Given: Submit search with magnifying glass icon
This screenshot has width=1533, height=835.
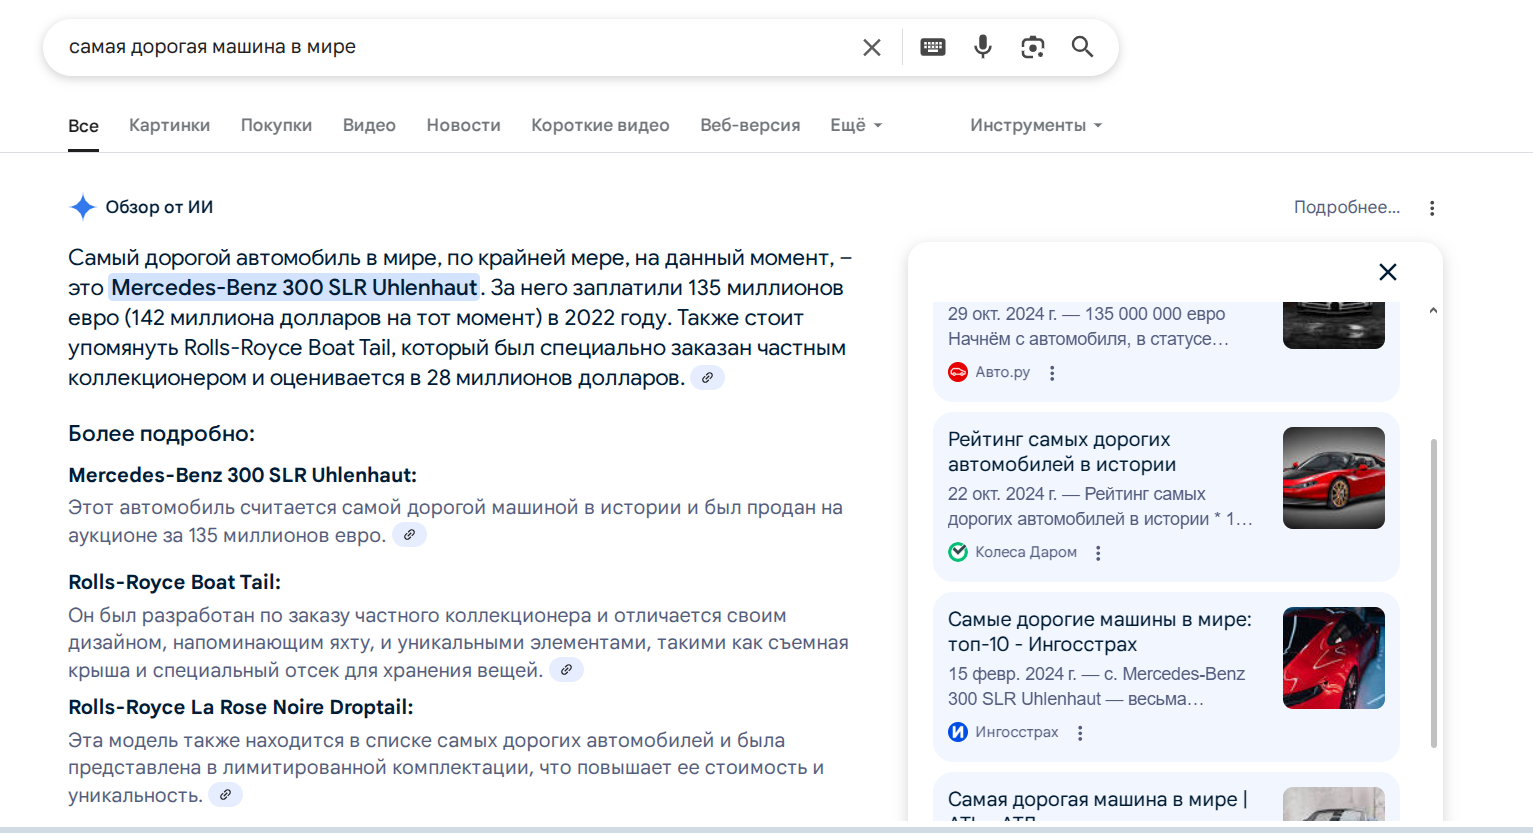Looking at the screenshot, I should click(1082, 47).
